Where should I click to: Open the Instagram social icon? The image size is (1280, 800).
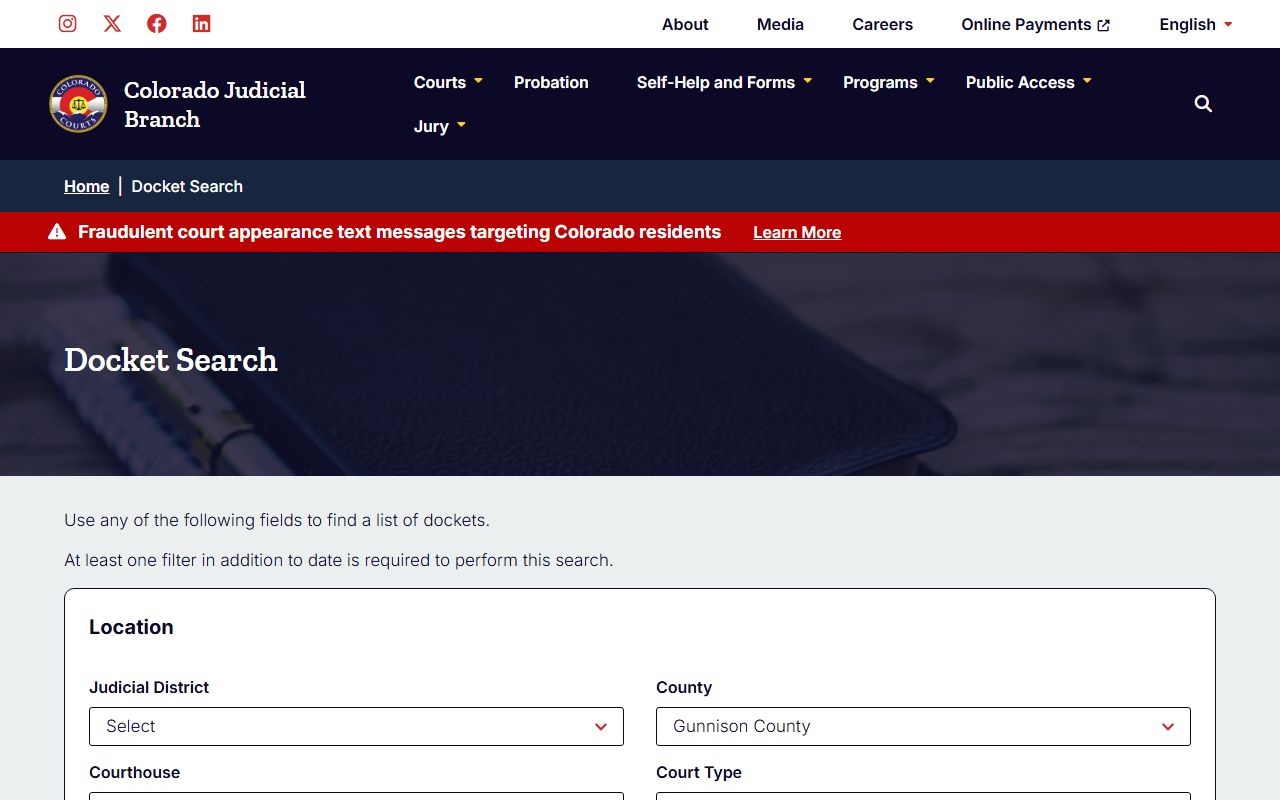point(67,23)
